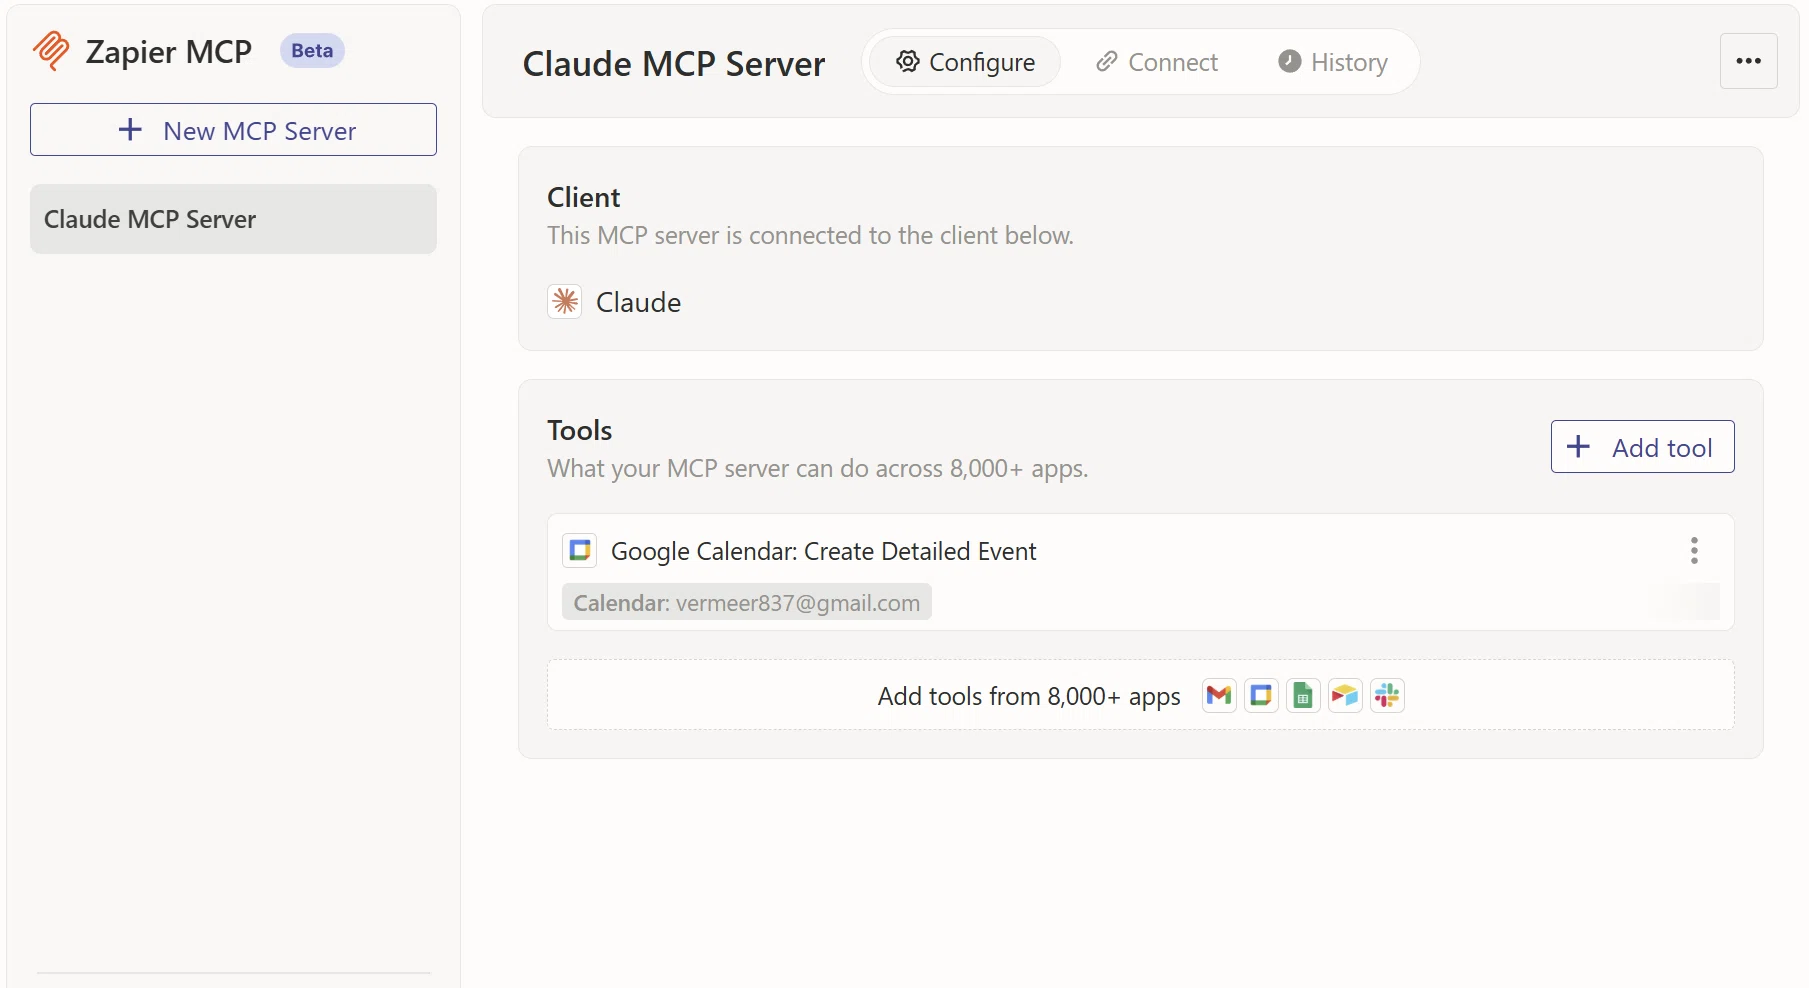
Task: Open the History tab
Action: (1333, 62)
